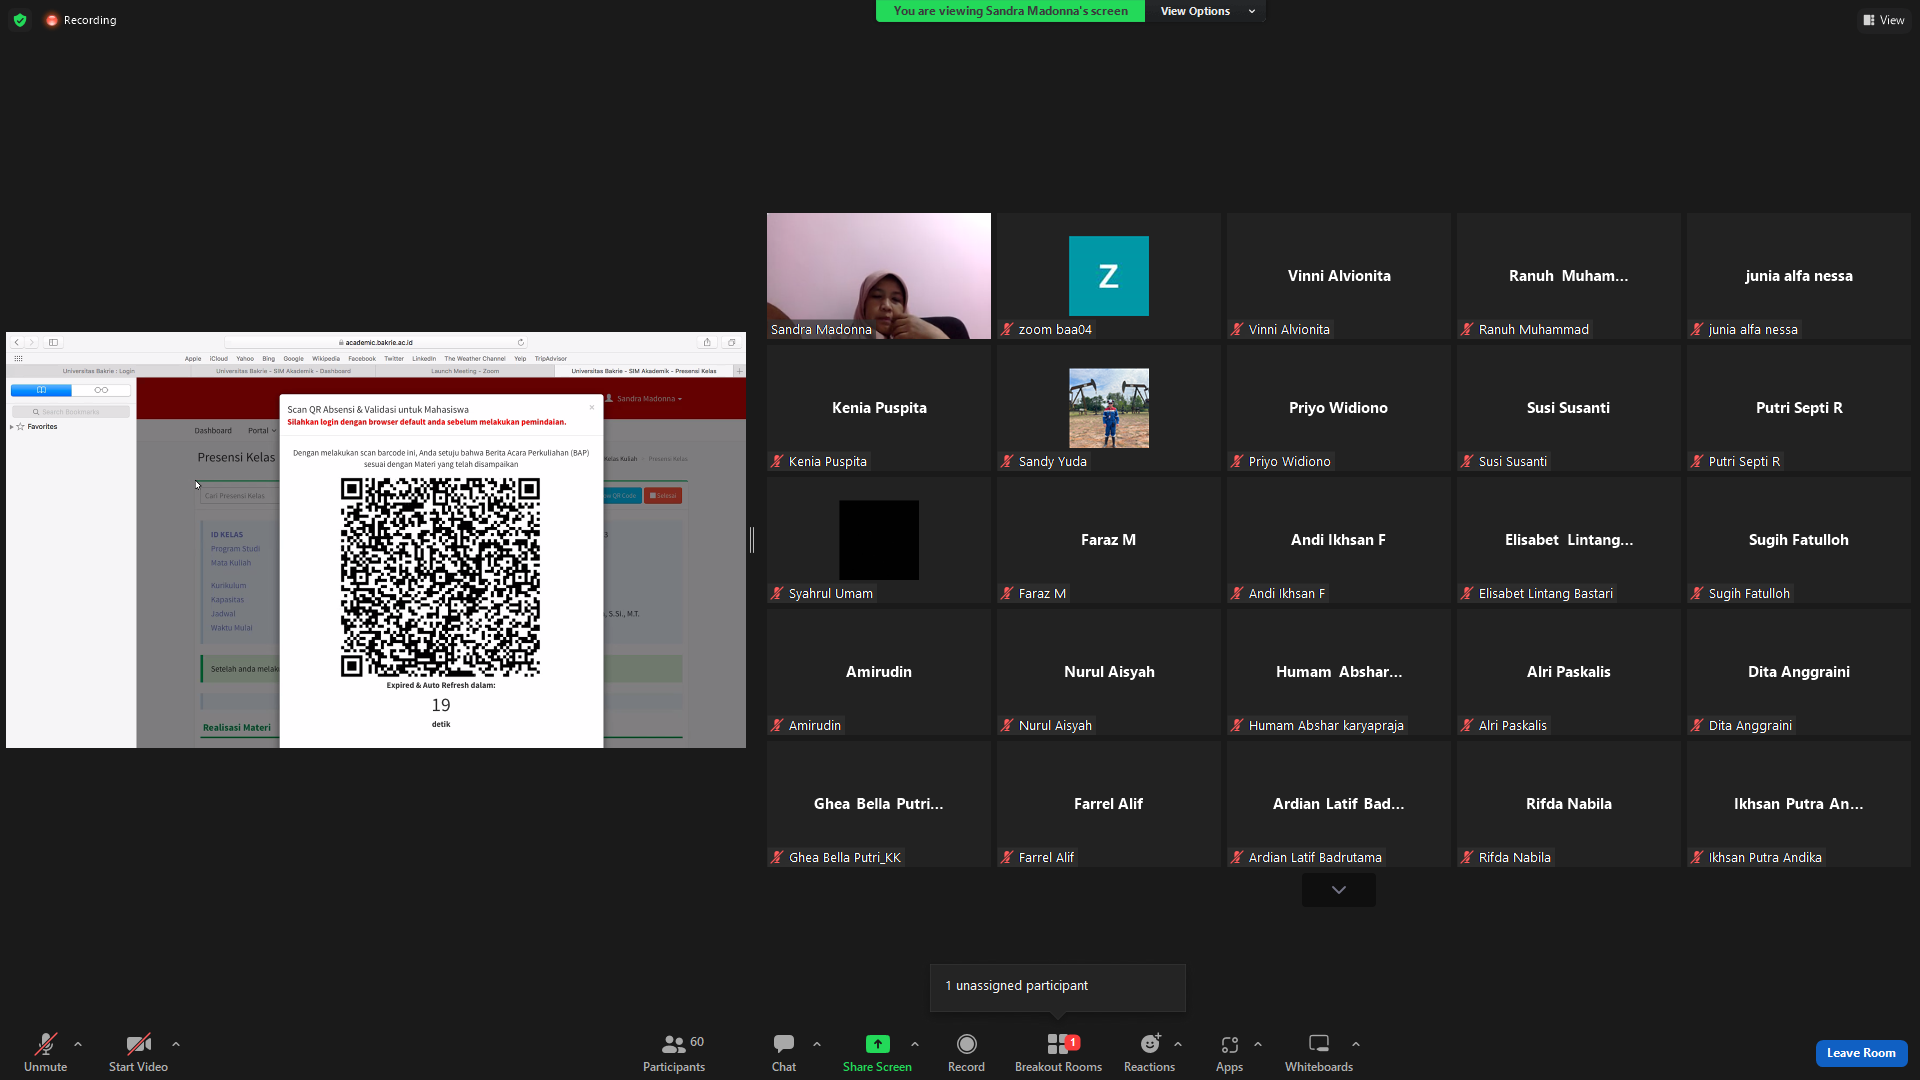
Task: Click the Search Bookmarks field in Safari sidebar
Action: coord(71,412)
